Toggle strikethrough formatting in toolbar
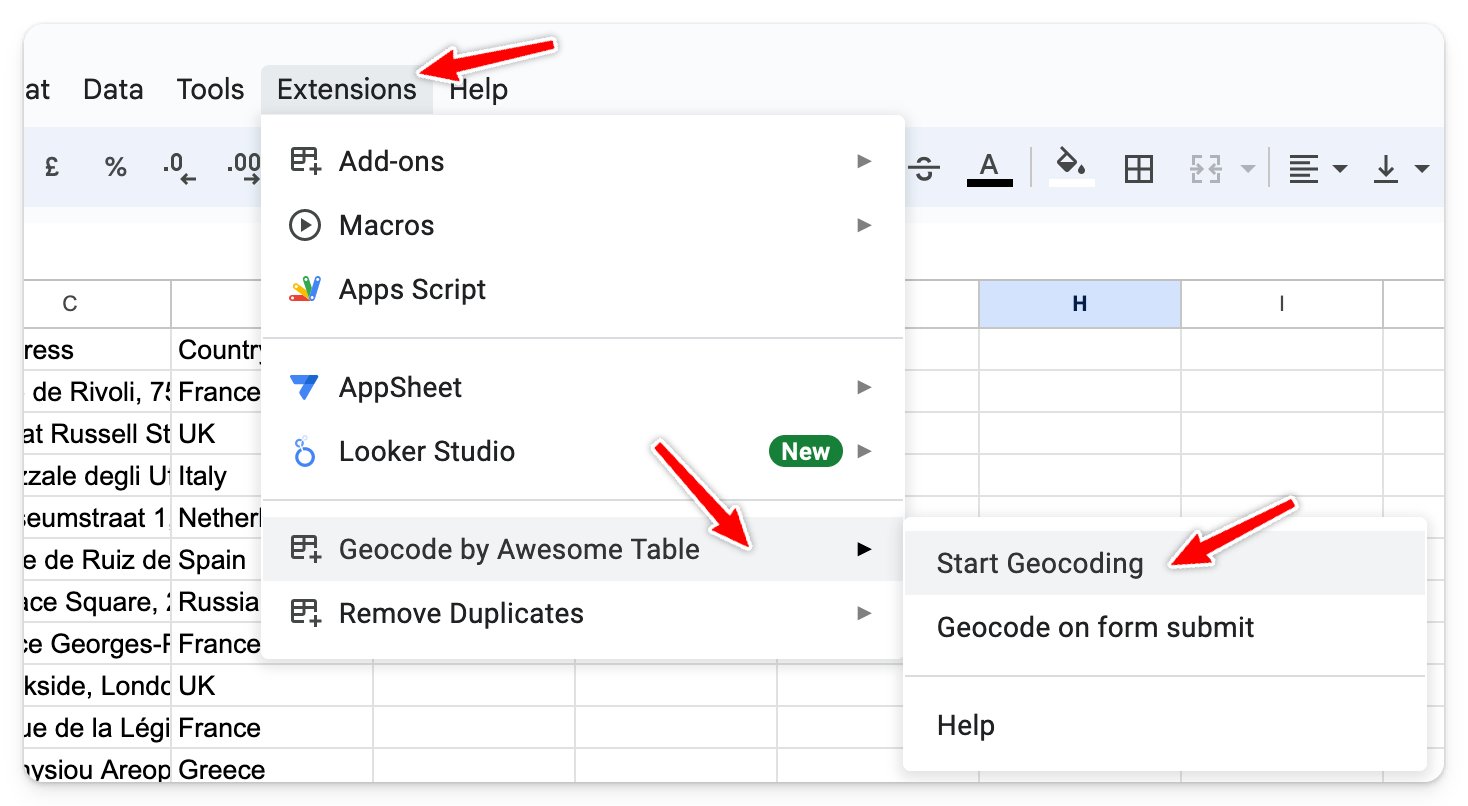 925,168
